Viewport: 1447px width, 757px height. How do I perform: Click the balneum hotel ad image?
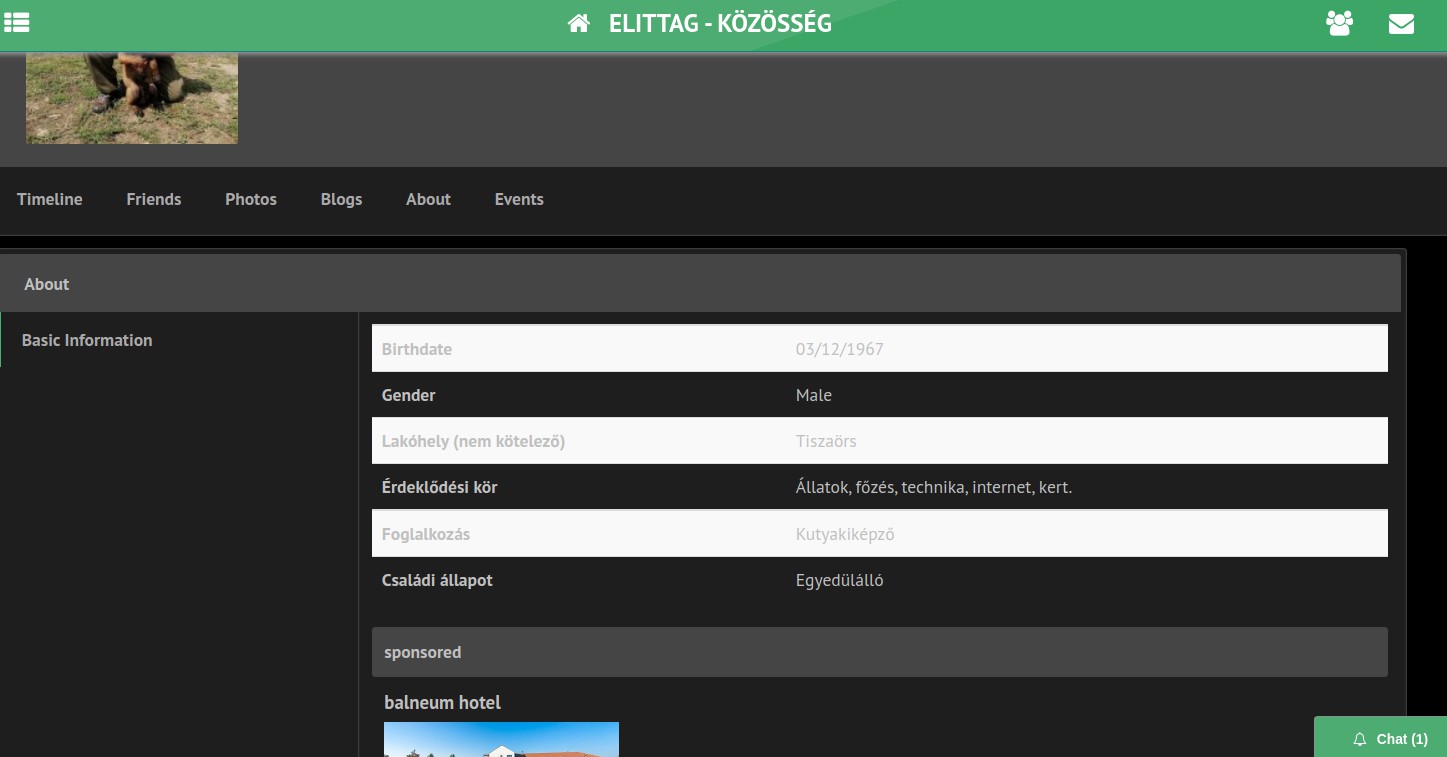click(501, 739)
